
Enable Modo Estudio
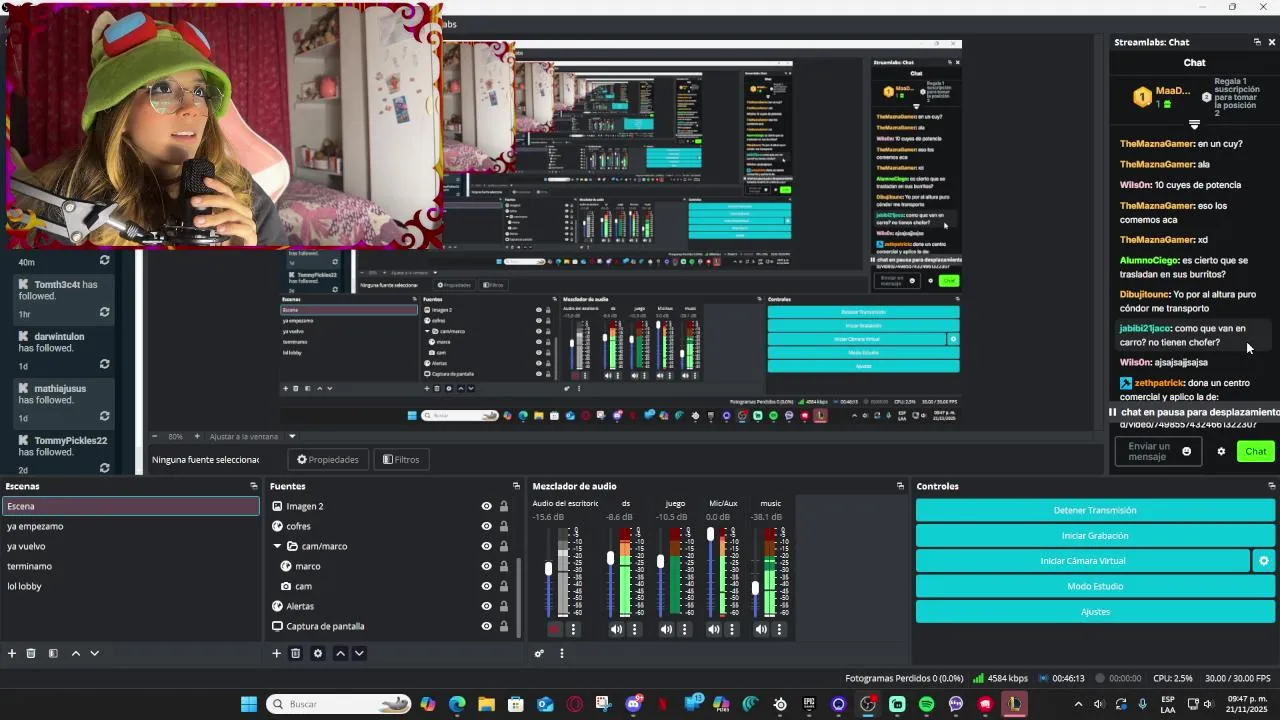tap(1095, 586)
